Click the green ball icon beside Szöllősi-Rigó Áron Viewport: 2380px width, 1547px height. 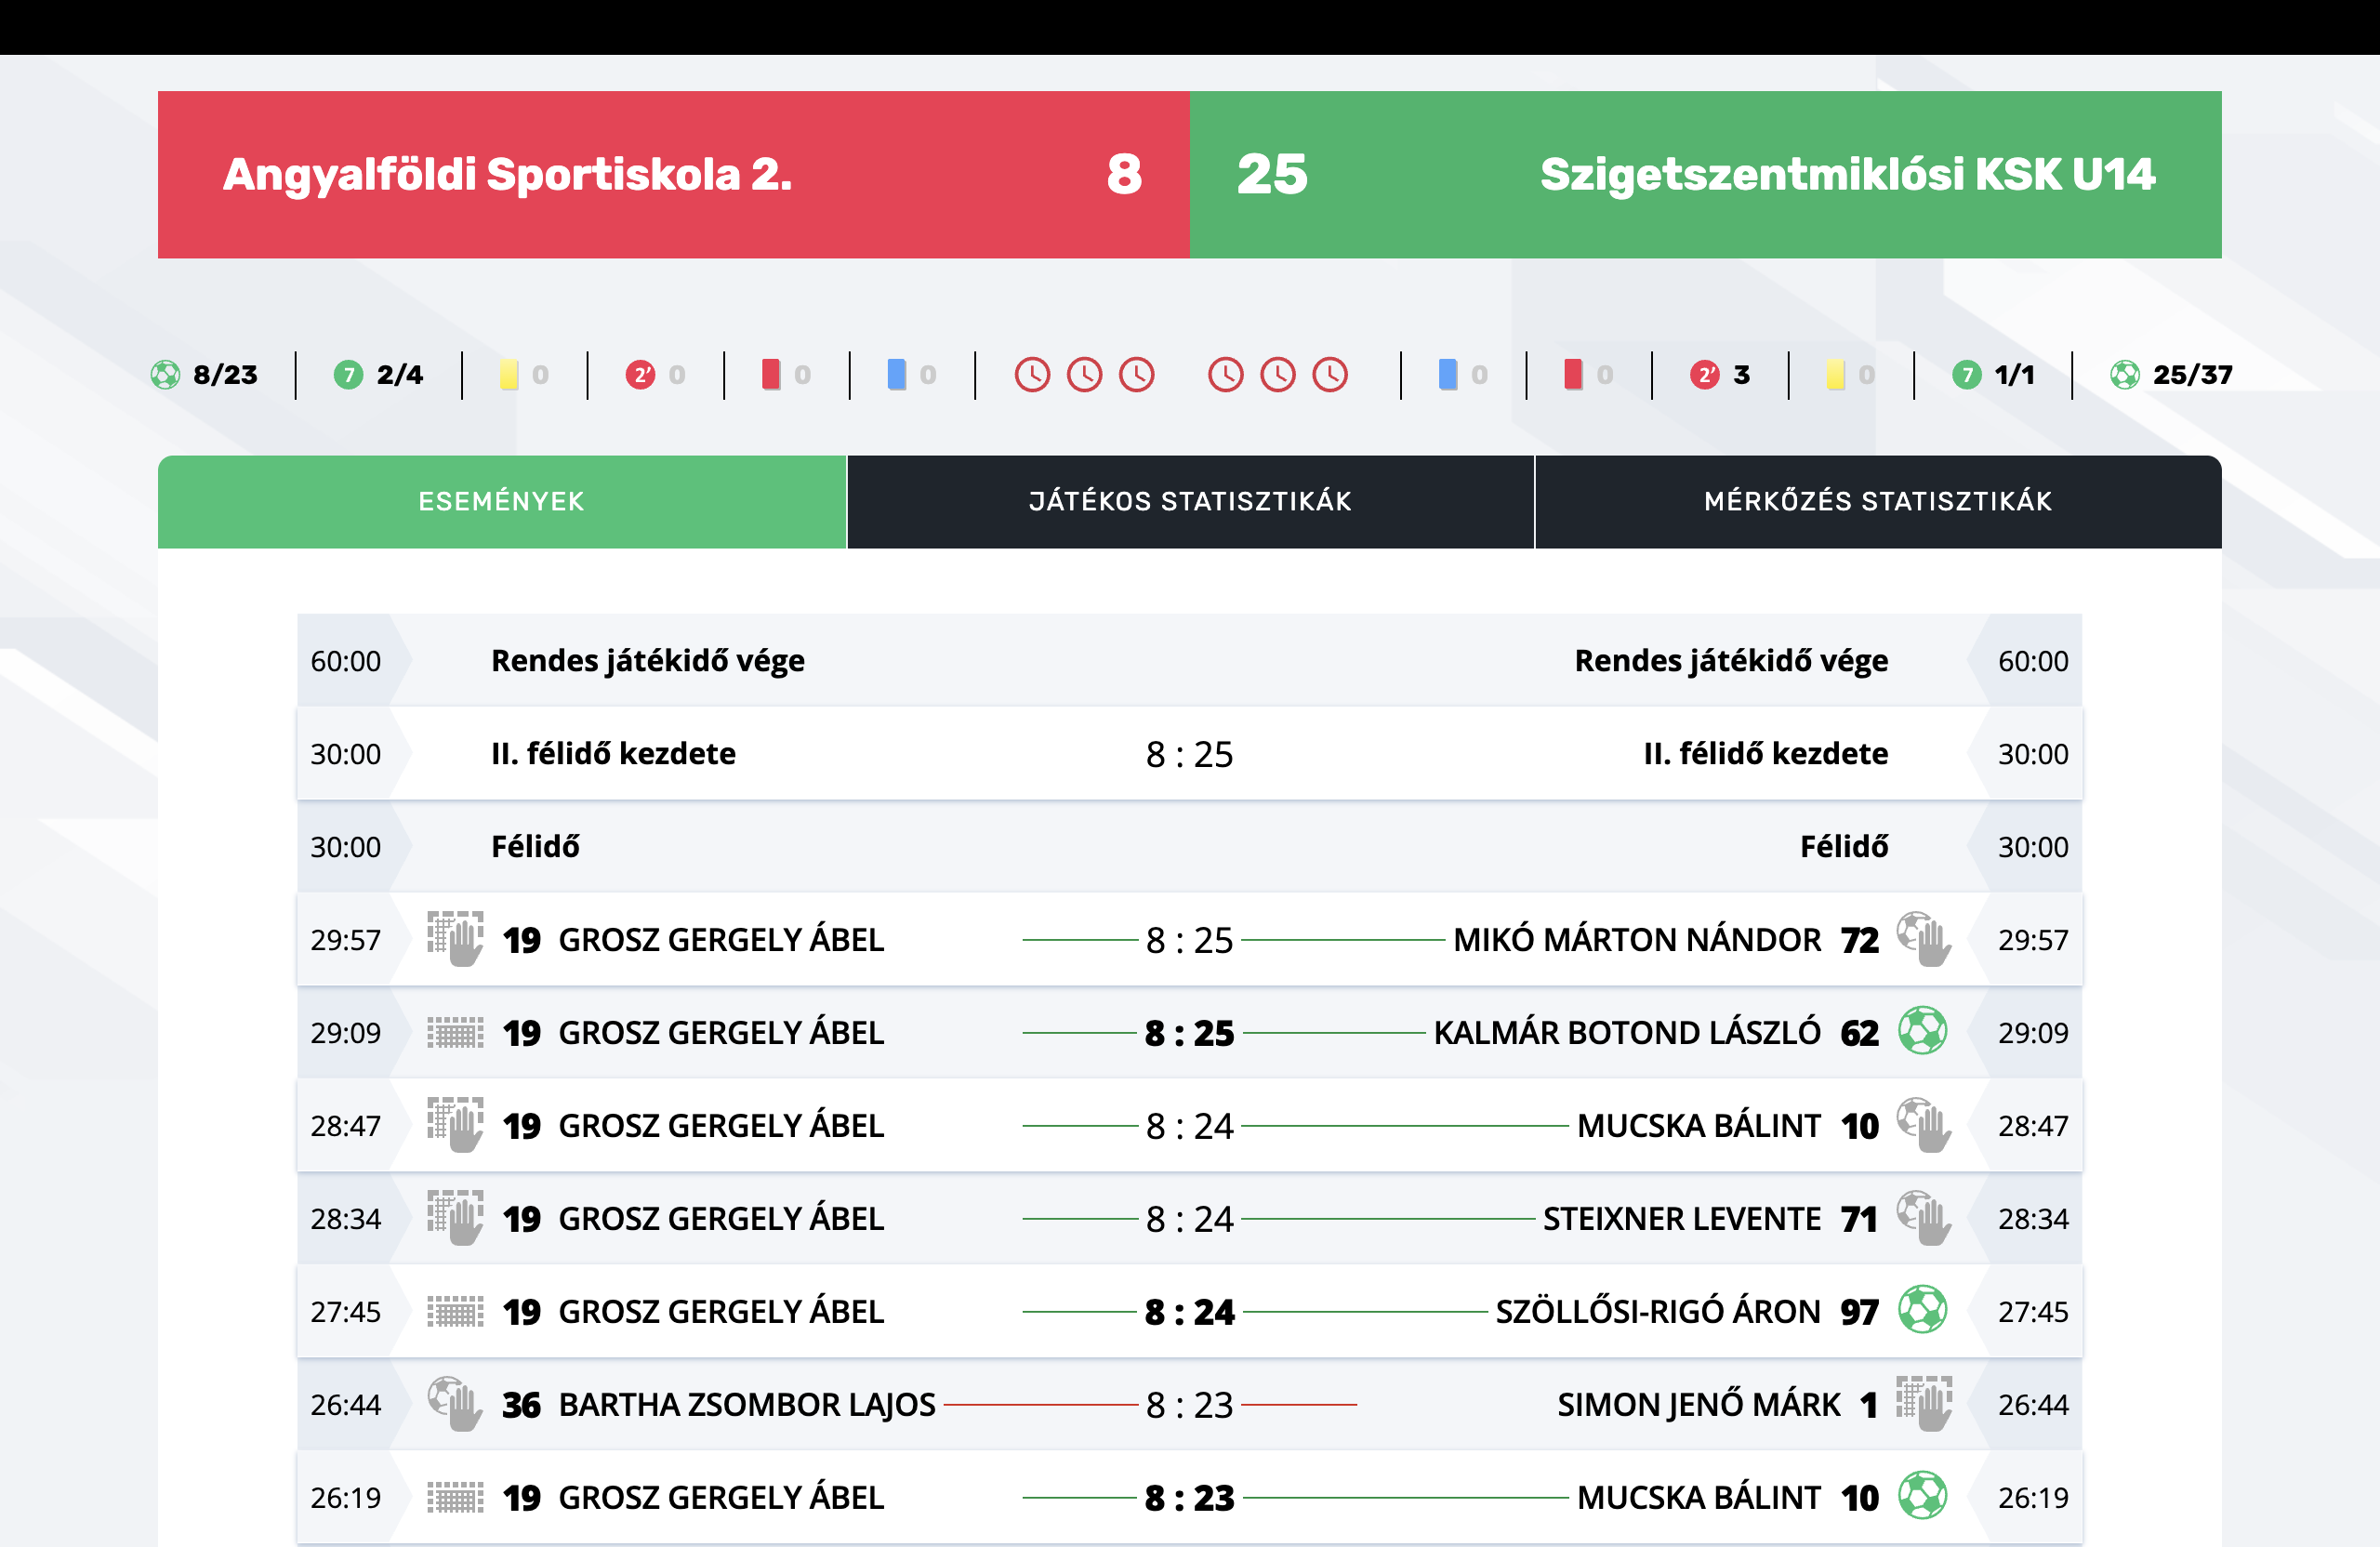(1922, 1310)
